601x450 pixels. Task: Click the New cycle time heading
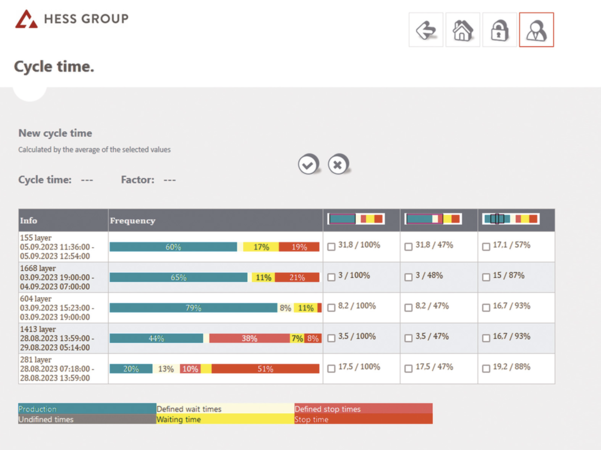click(55, 133)
